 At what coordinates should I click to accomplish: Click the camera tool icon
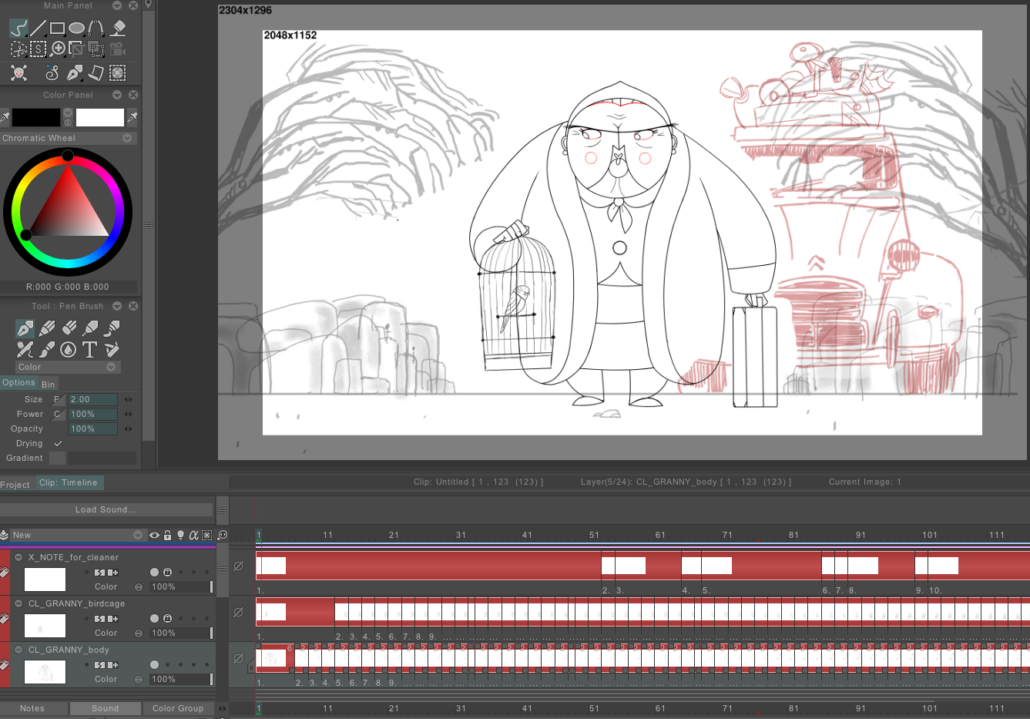click(117, 49)
